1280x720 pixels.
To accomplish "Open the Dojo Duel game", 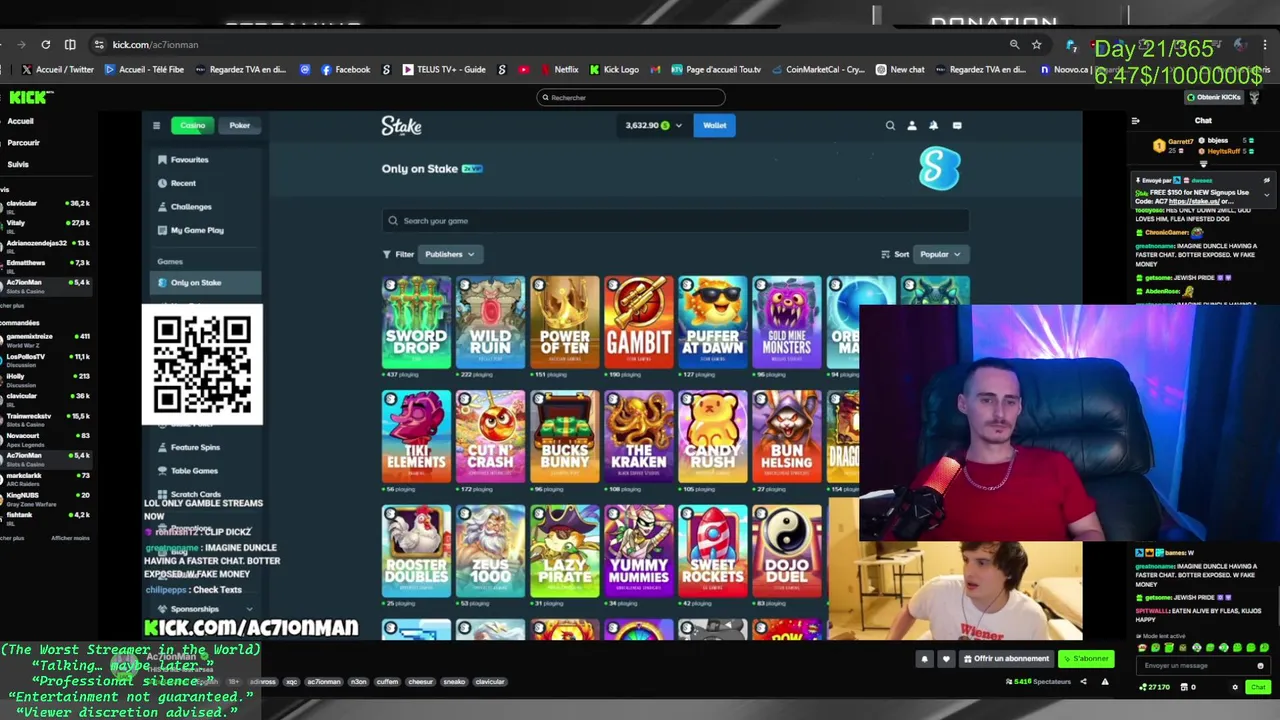I will tap(786, 551).
